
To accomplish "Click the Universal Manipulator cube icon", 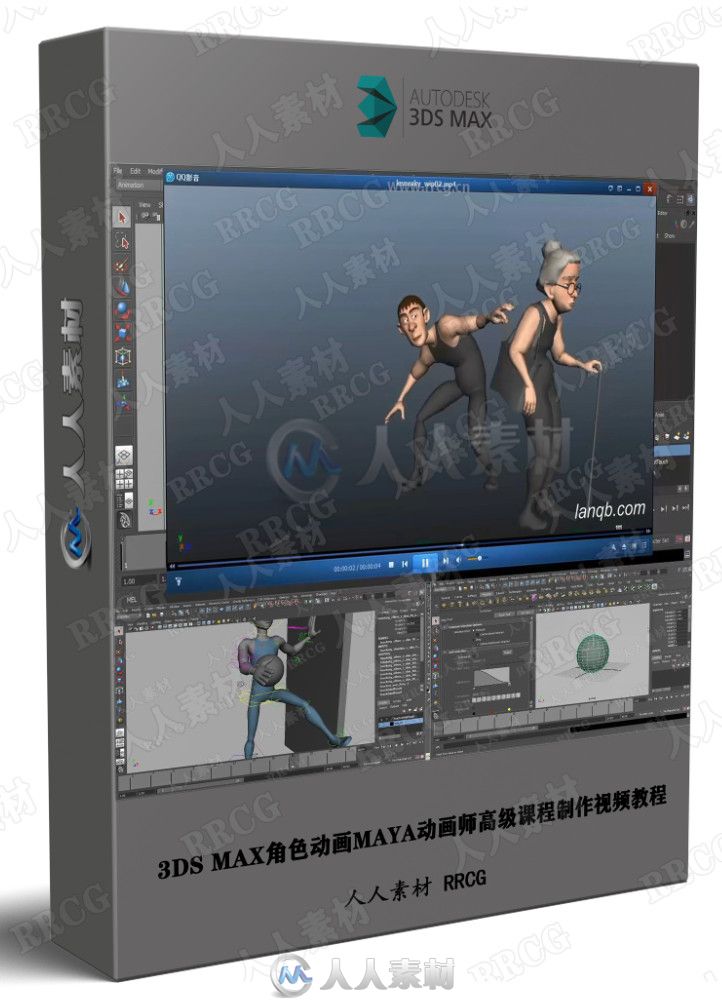I will [x=123, y=358].
